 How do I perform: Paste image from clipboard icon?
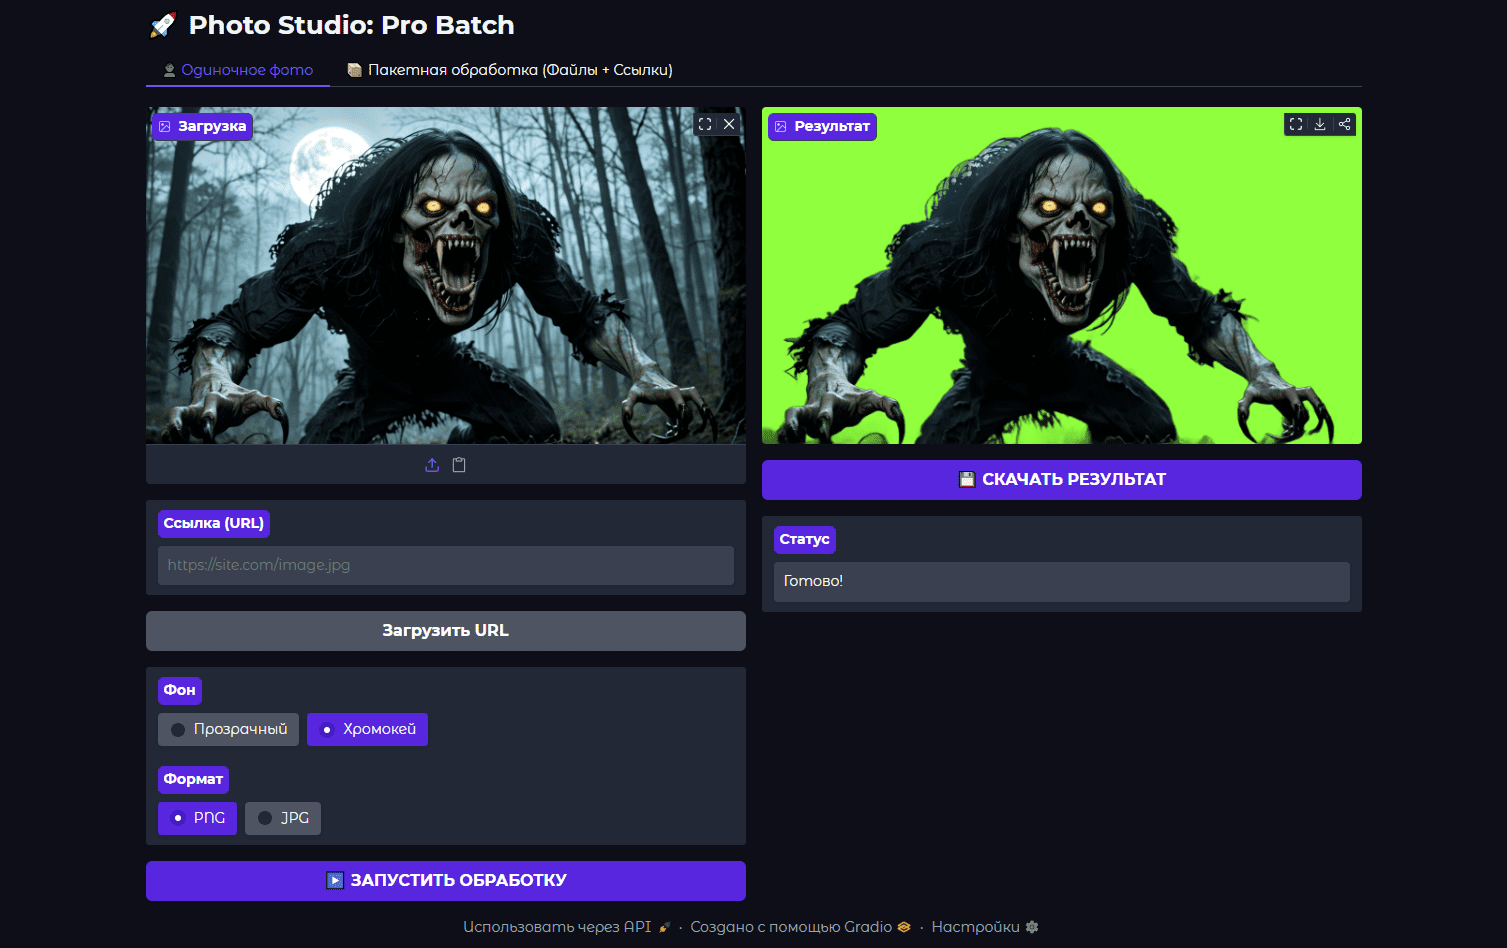(x=459, y=465)
